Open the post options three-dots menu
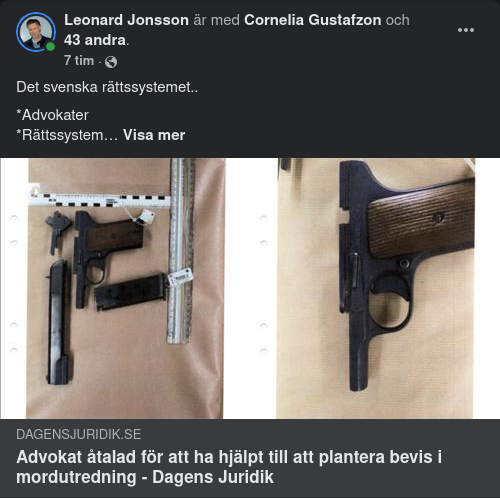The width and height of the screenshot is (500, 498). [x=466, y=30]
